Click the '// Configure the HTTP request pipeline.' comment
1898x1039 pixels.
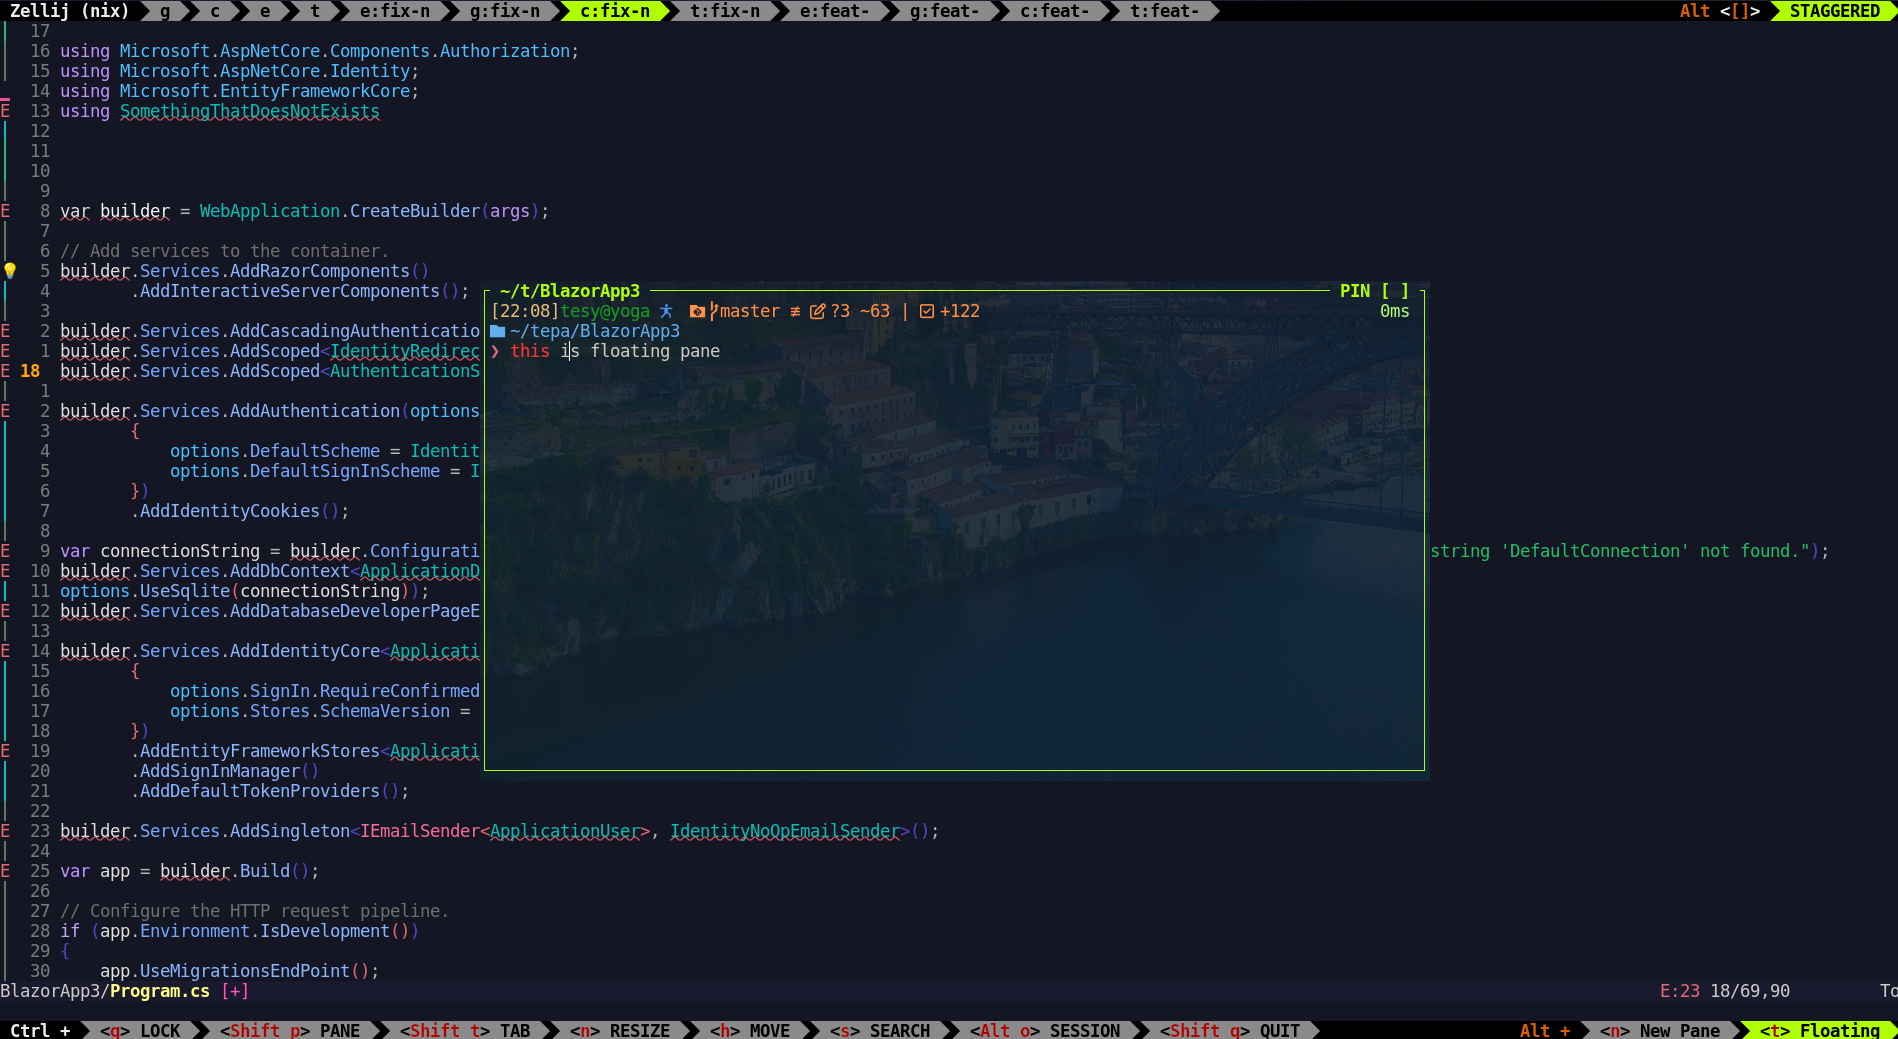point(255,911)
